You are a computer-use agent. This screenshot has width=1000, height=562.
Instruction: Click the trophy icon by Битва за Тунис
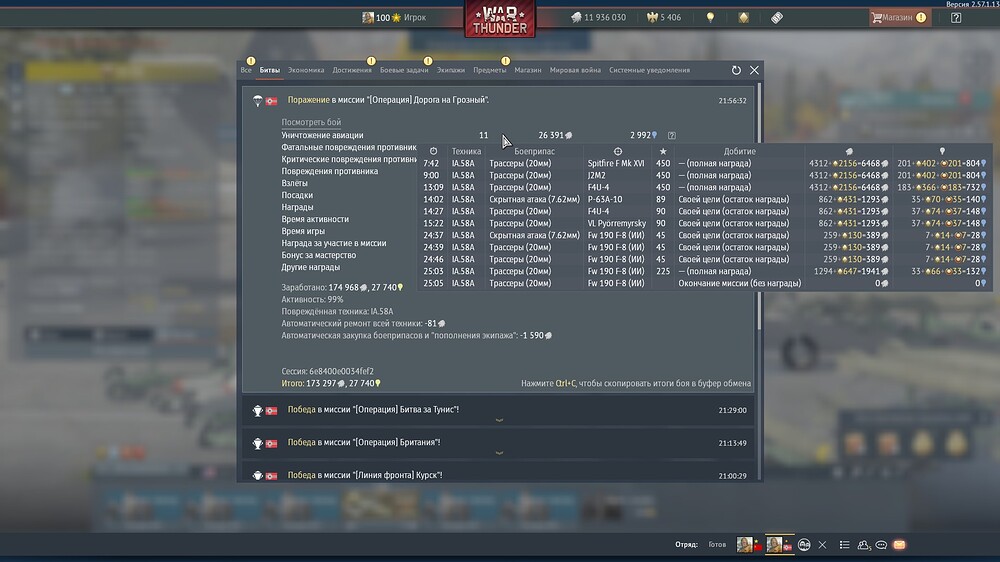click(258, 411)
